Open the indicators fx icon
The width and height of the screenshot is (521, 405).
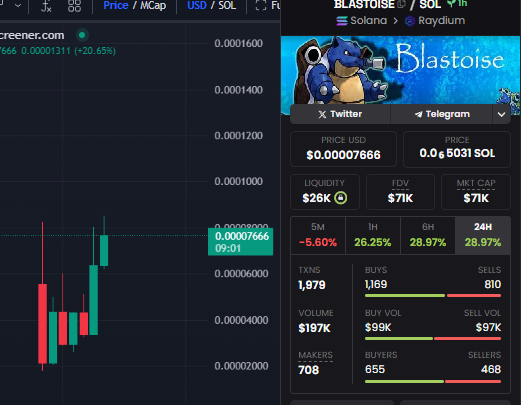coord(46,6)
